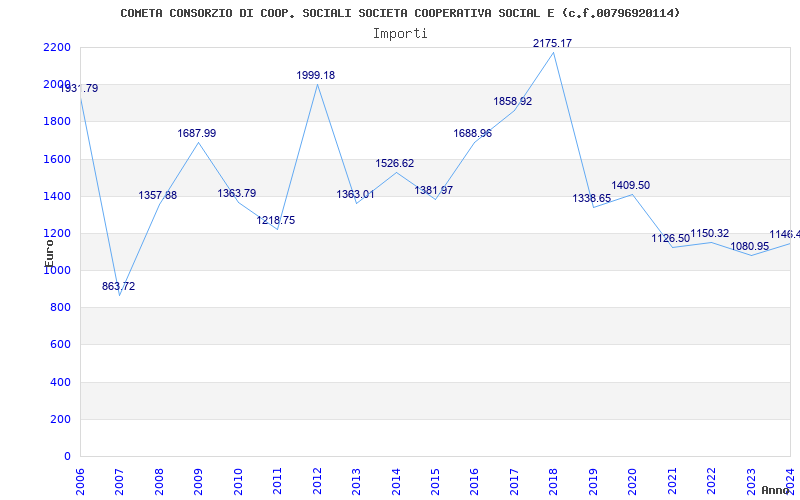Click the 1218.75 value label

click(276, 221)
